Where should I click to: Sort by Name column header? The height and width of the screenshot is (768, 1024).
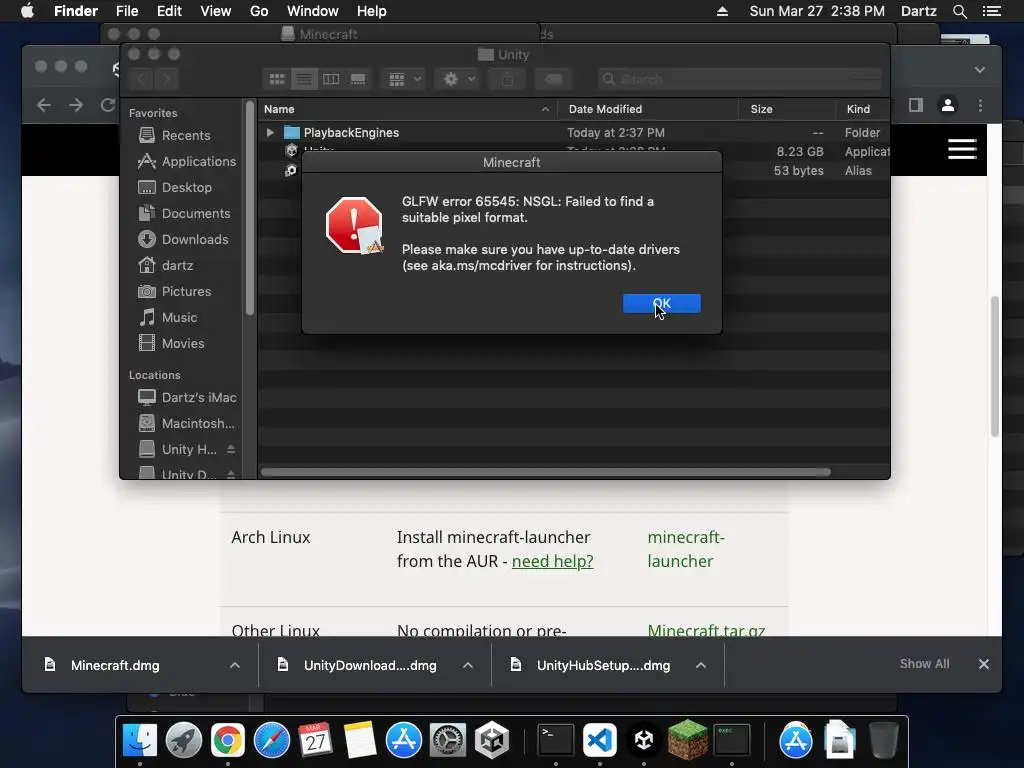pos(408,109)
